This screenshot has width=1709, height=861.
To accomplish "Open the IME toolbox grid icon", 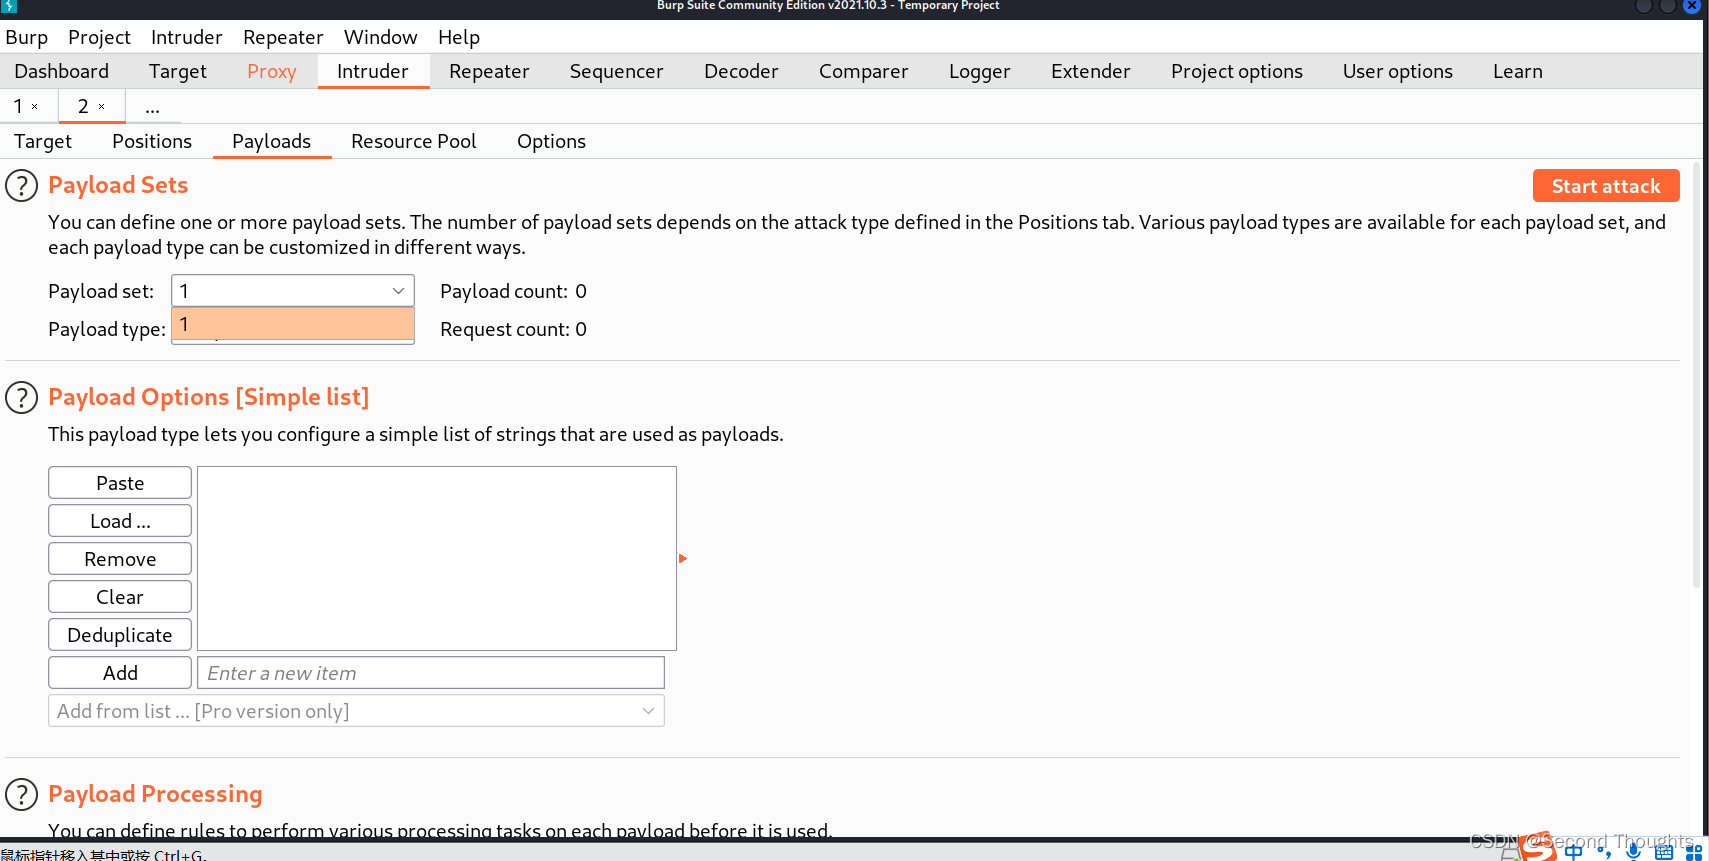I will point(1693,852).
